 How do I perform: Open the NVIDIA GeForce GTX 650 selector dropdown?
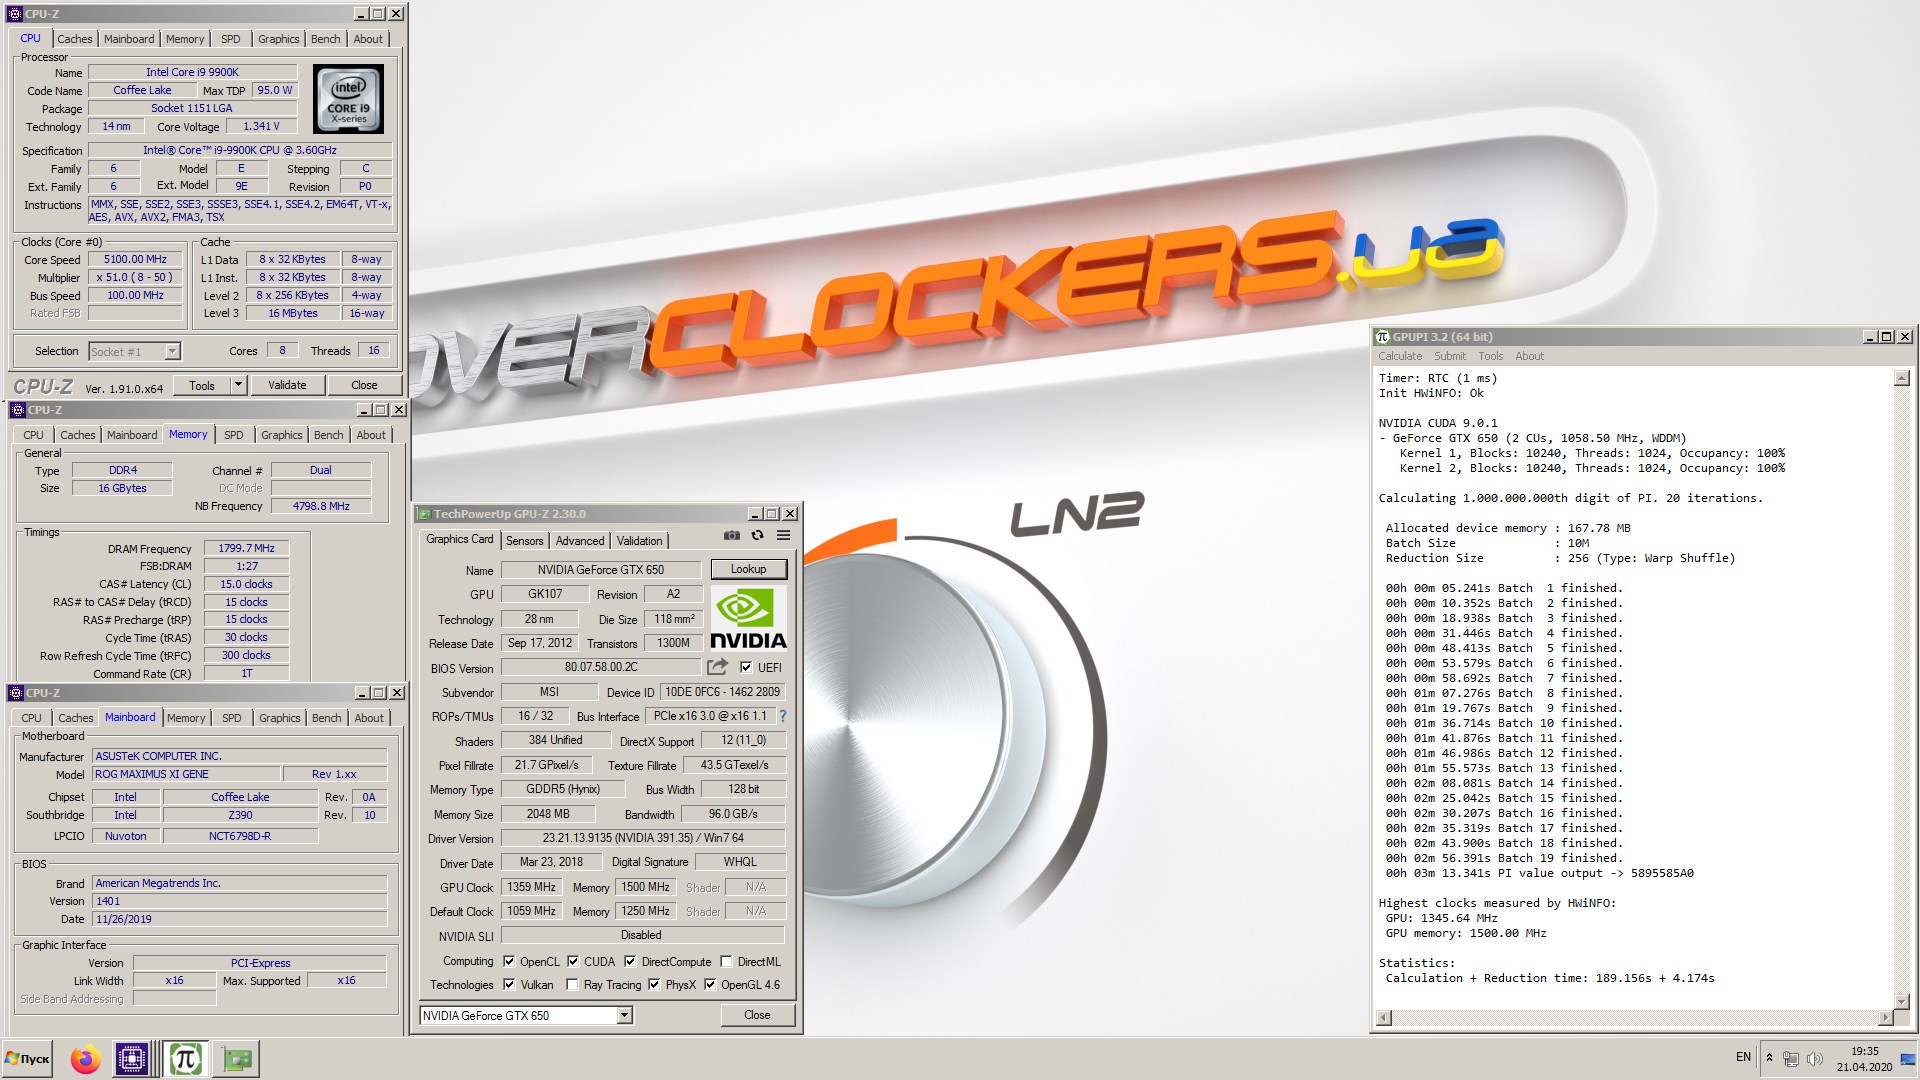coord(624,1015)
